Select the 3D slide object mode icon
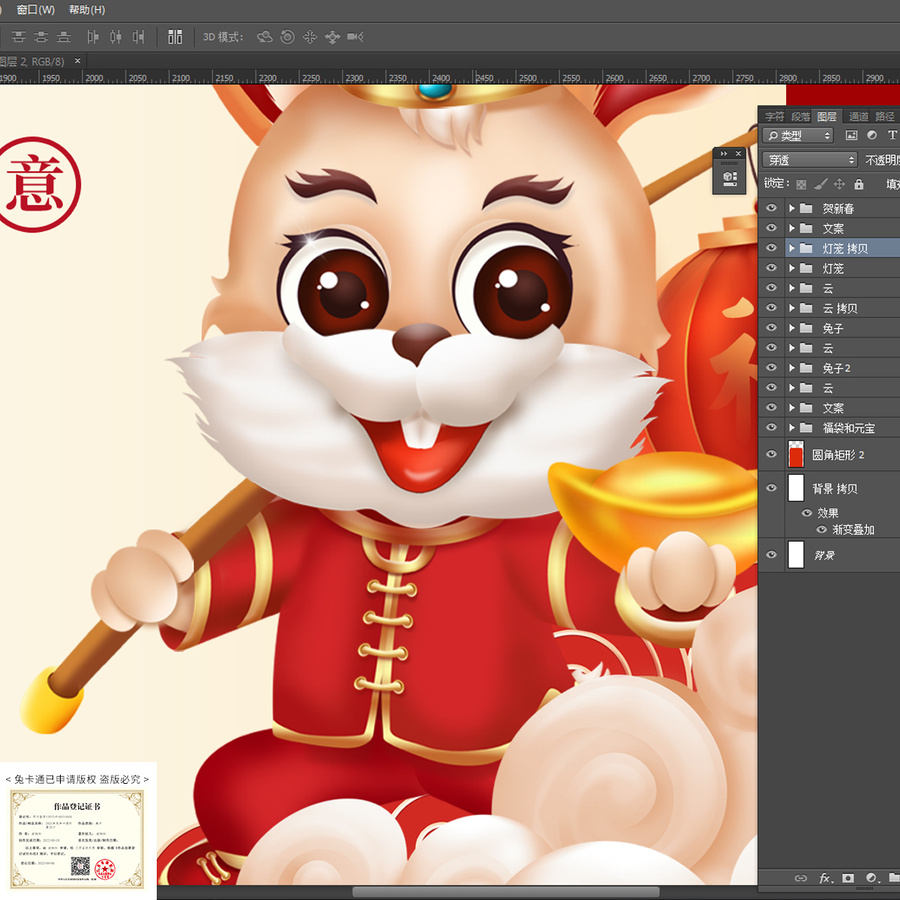 (332, 37)
